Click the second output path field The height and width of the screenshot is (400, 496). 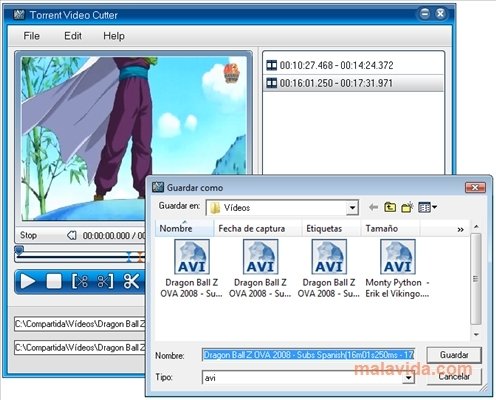click(80, 348)
